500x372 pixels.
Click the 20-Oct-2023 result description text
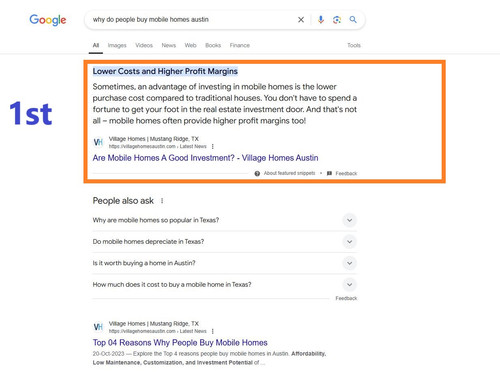tap(209, 358)
